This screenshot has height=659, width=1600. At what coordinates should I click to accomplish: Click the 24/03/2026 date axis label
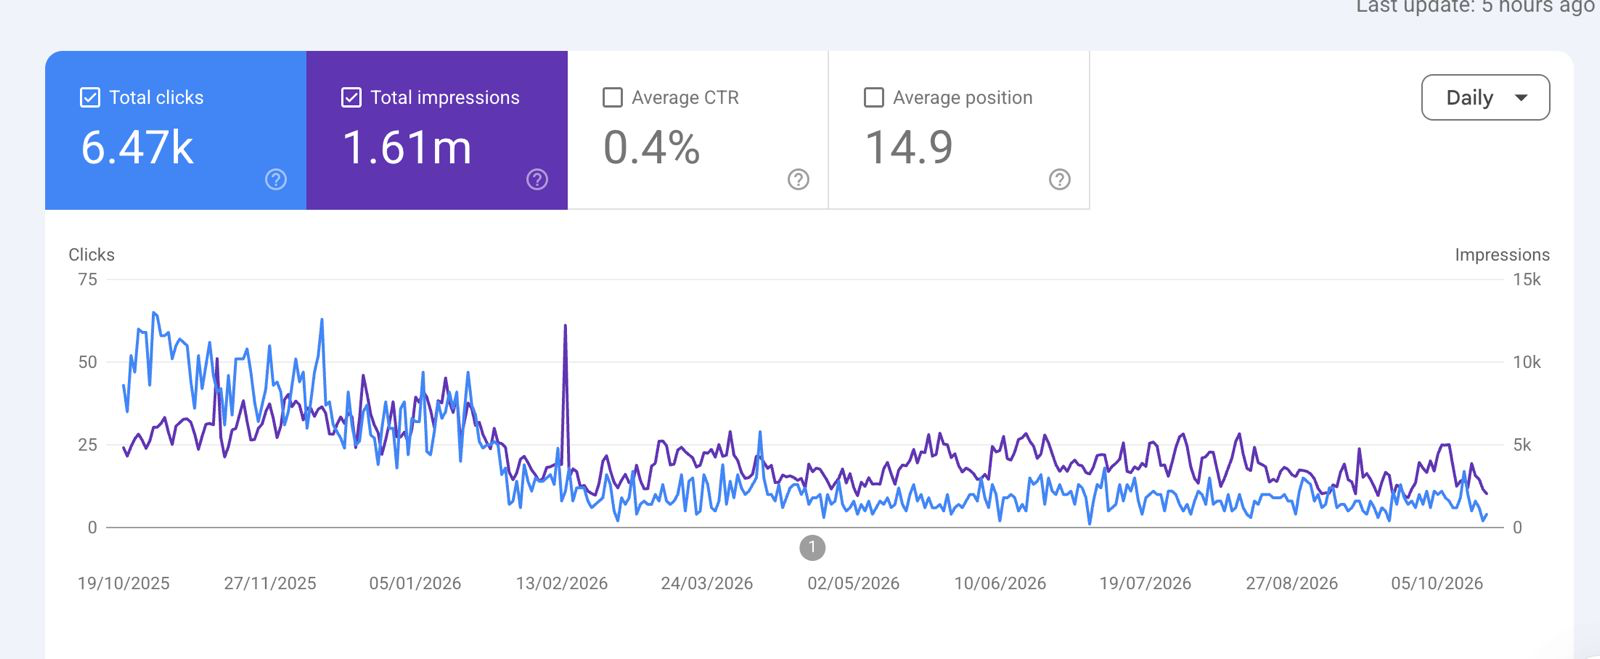[x=707, y=583]
